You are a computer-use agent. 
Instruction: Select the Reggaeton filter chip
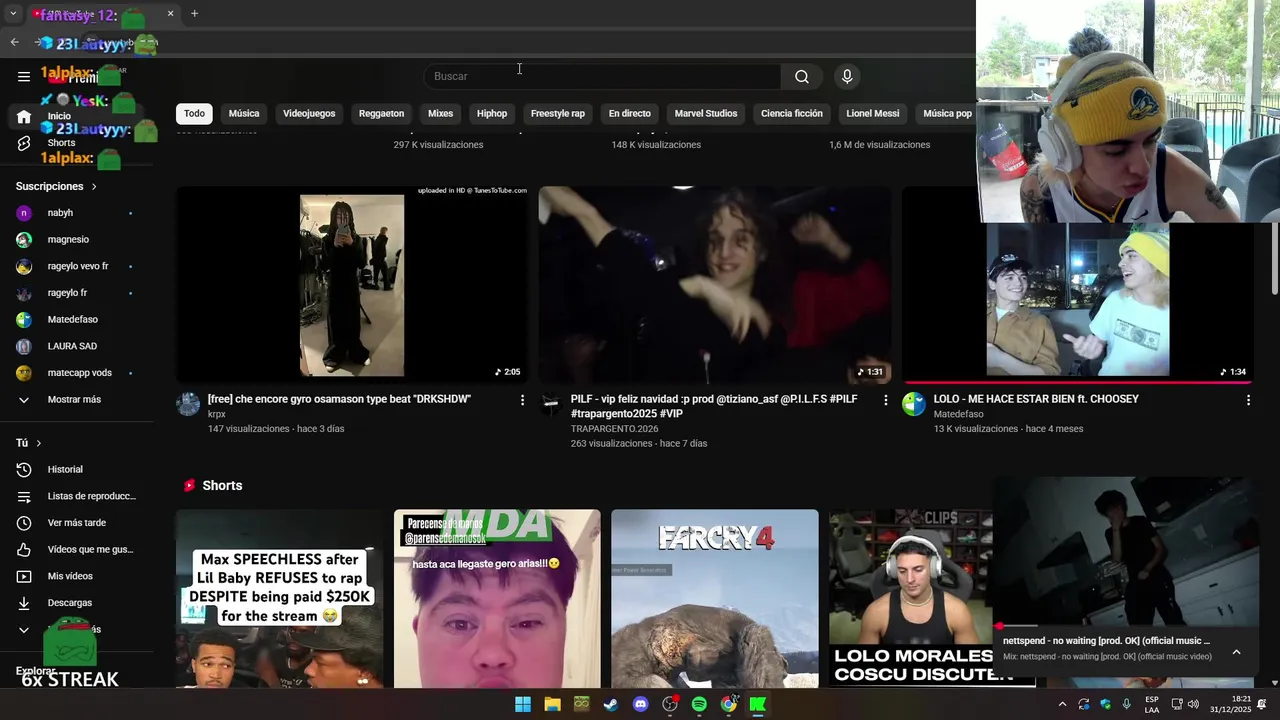pyautogui.click(x=381, y=113)
